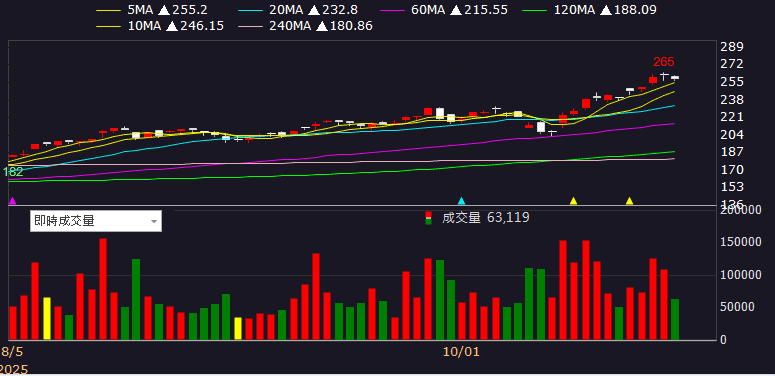Viewport: 775px width, 376px height.
Task: Click the red/green icon beside 成交量
Action: (x=429, y=218)
